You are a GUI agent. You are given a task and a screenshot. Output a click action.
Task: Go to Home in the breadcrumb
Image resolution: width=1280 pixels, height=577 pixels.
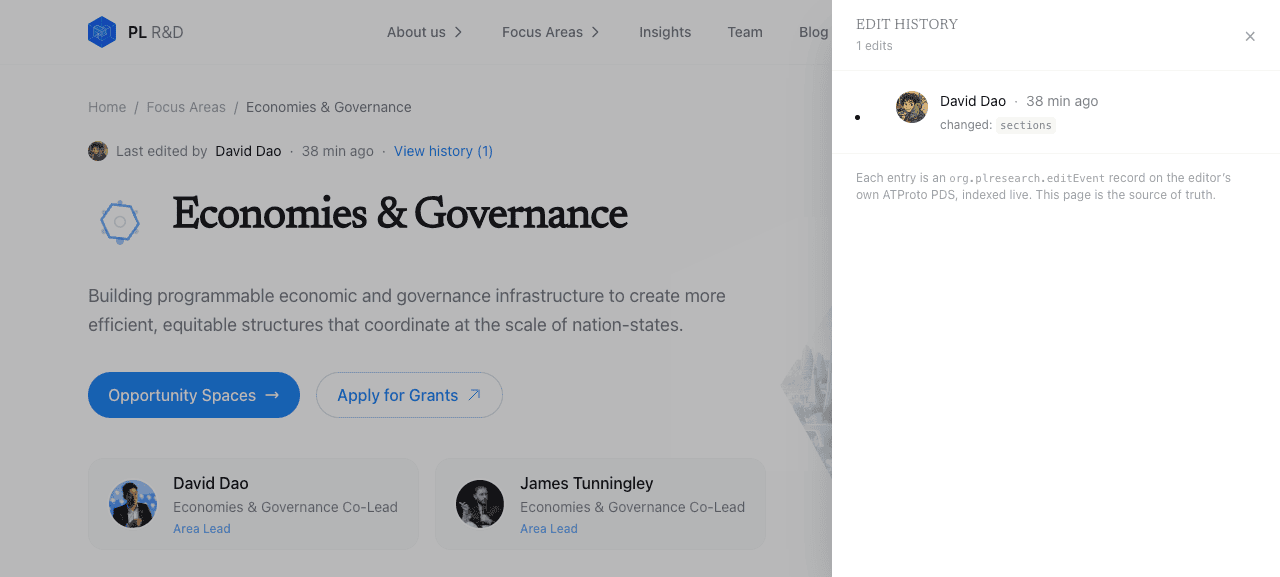point(107,107)
